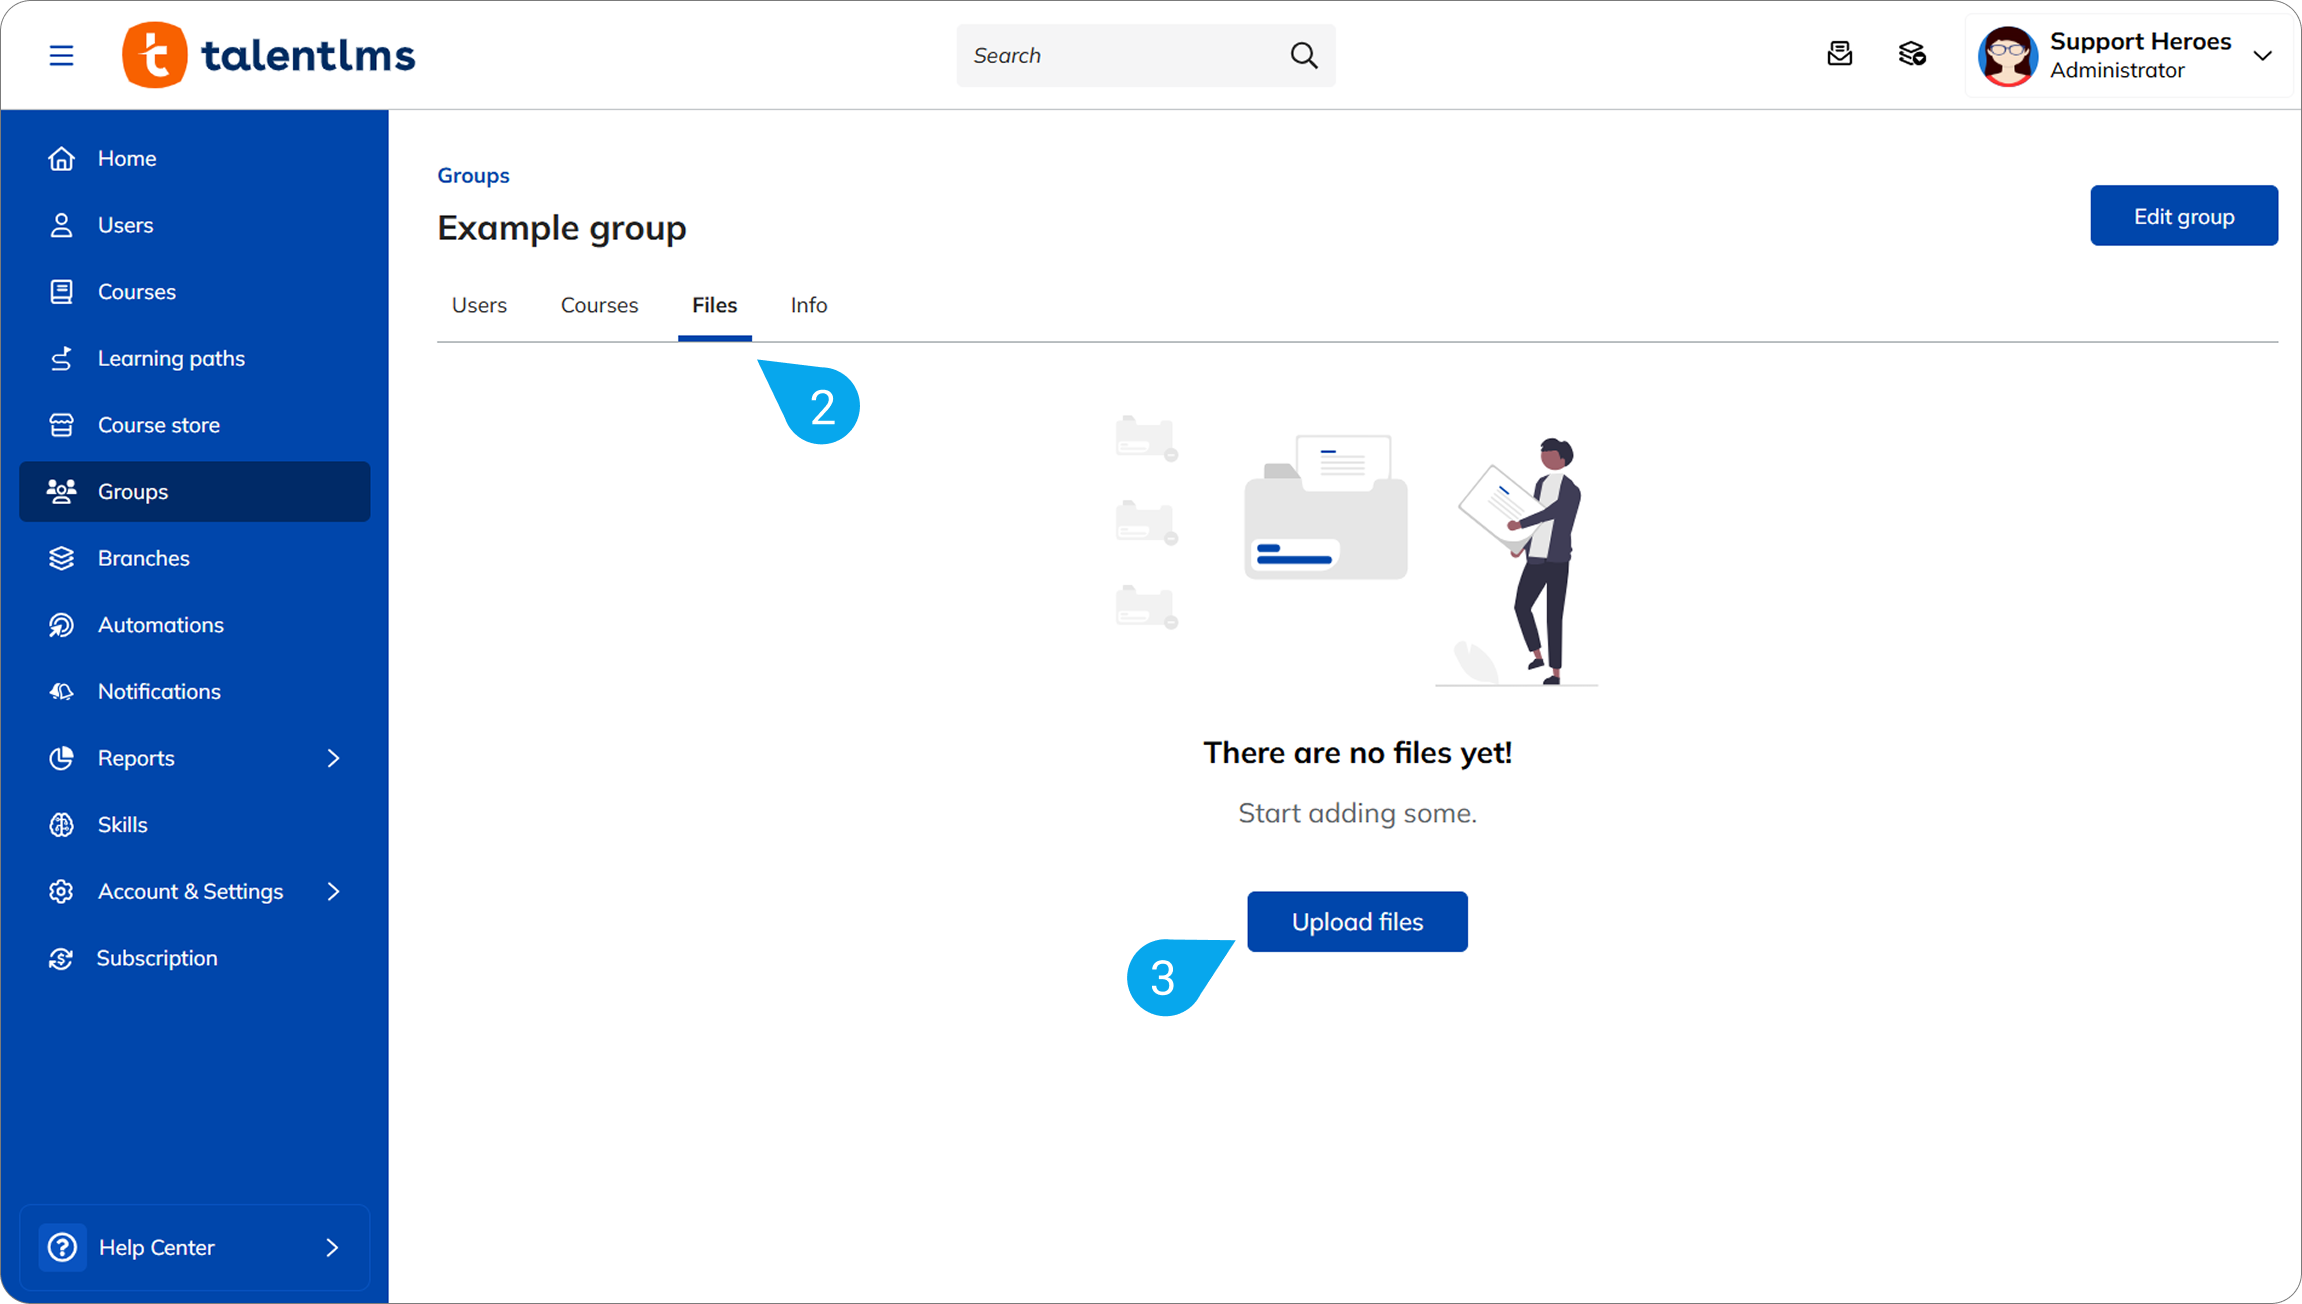Click the Edit group button
The width and height of the screenshot is (2302, 1304).
(2183, 216)
